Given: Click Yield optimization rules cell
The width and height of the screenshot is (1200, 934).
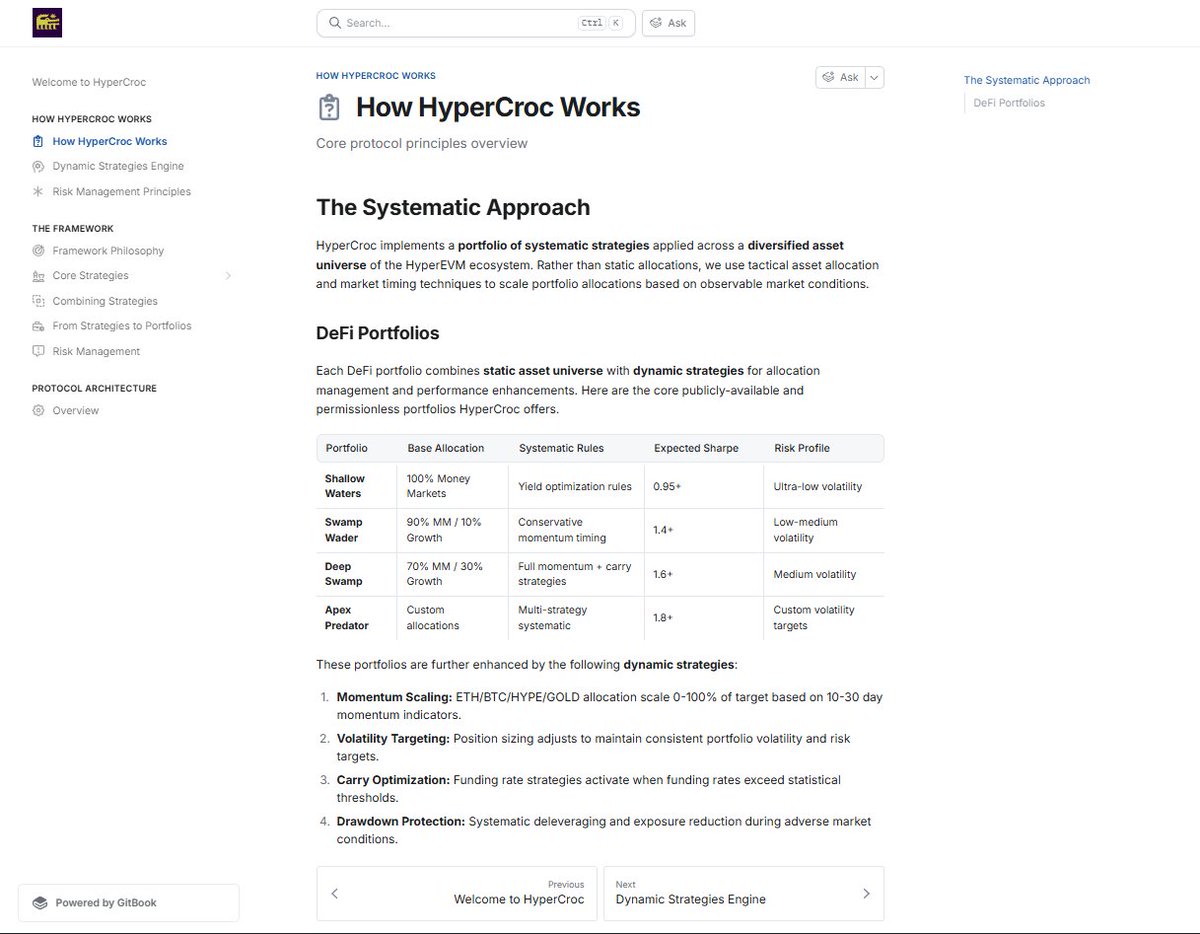Looking at the screenshot, I should 575,486.
